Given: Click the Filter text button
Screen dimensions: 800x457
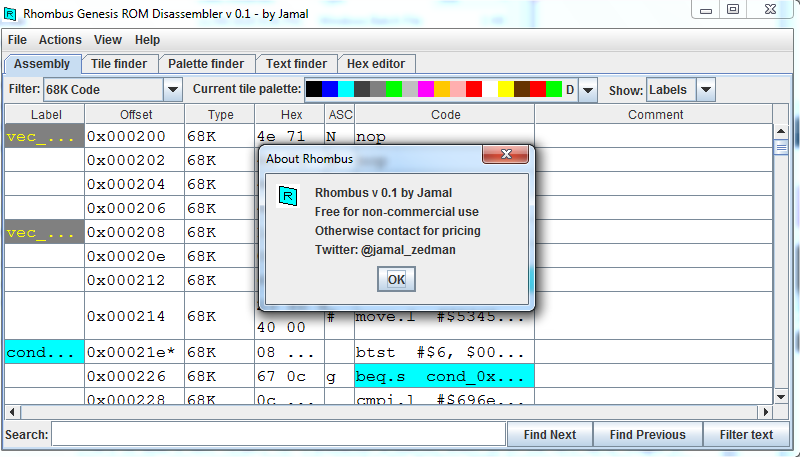Looking at the screenshot, I should 747,435.
